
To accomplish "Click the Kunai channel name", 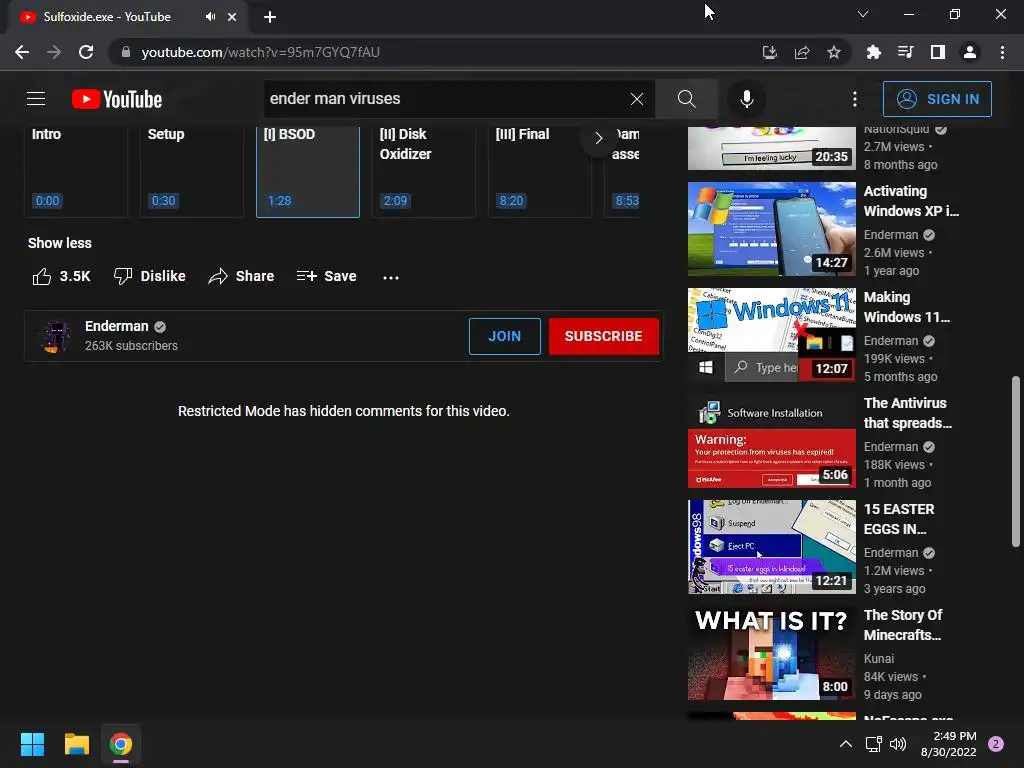I will (x=878, y=658).
